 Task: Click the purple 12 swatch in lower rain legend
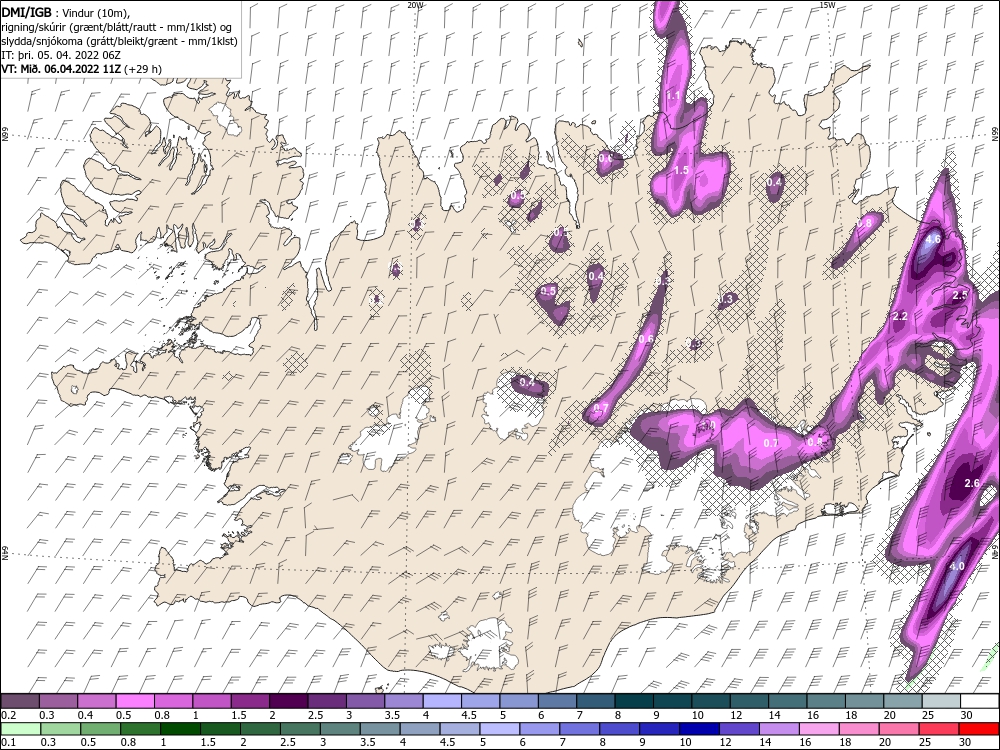[x=739, y=729]
